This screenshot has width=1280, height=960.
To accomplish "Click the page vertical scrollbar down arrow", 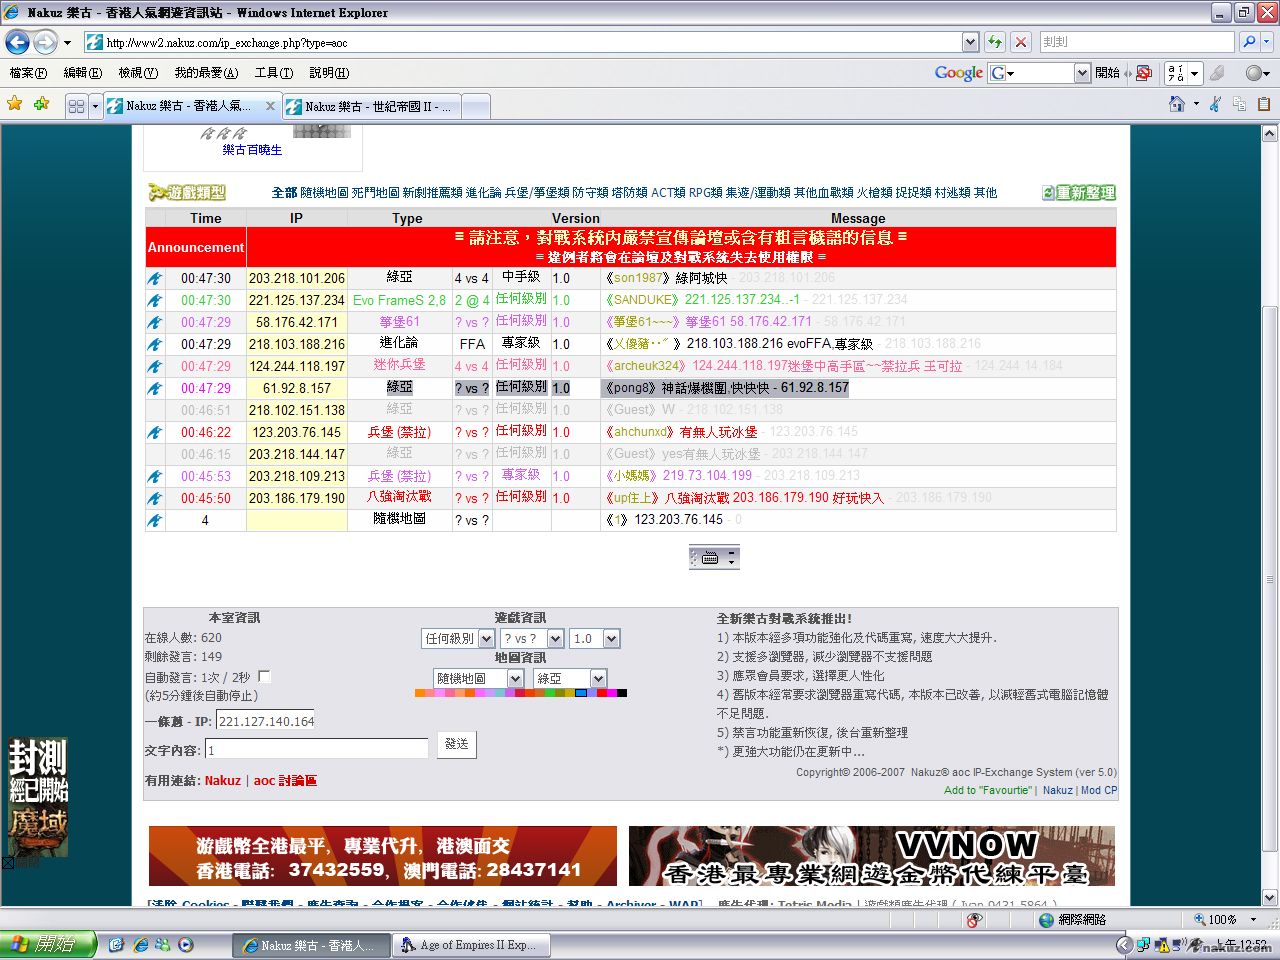I will (x=1270, y=897).
